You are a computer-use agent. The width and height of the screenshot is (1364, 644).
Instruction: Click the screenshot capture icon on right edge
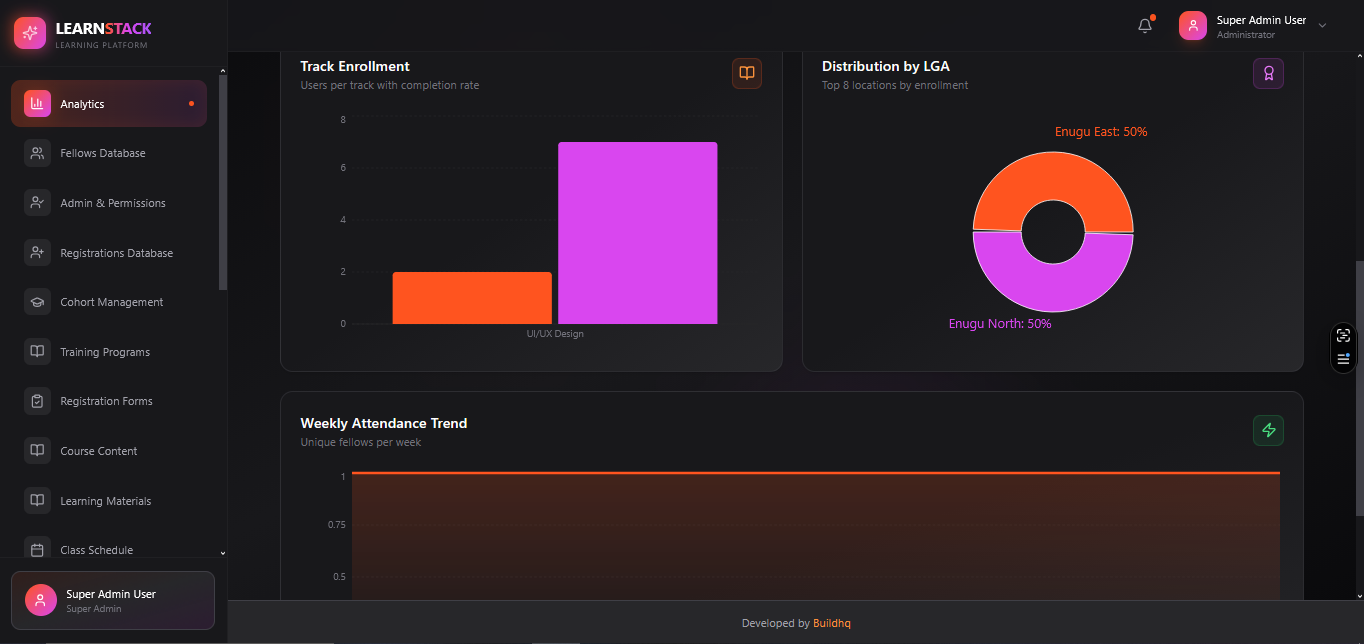[1343, 336]
